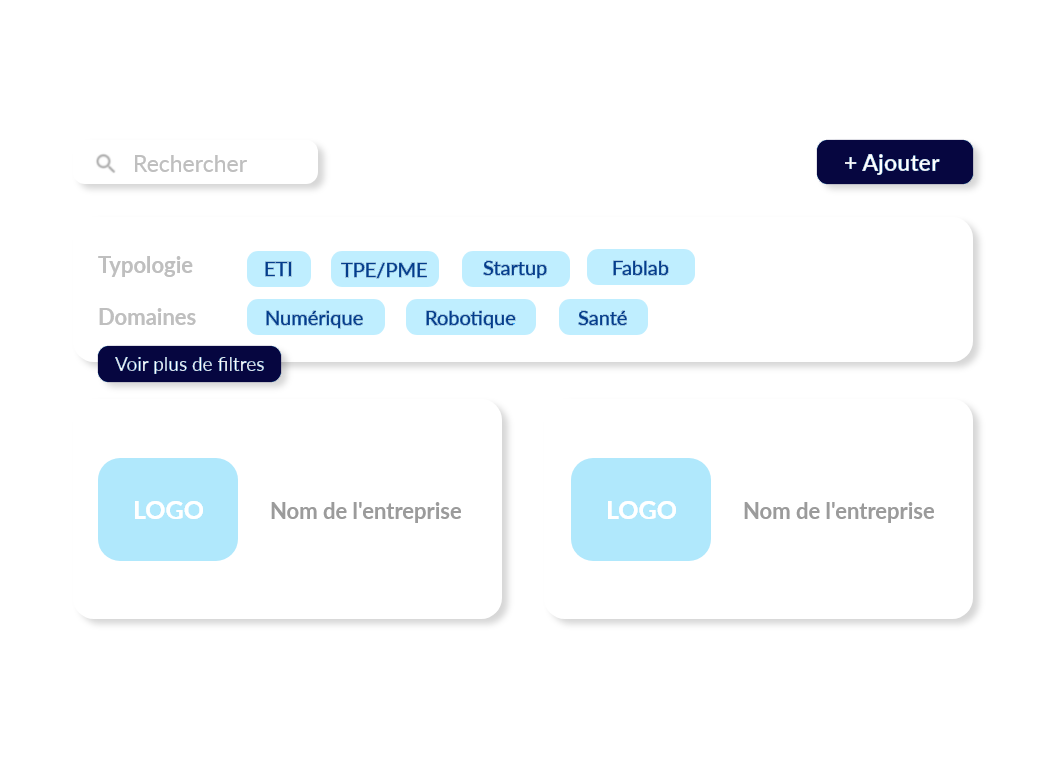Click the right card's Nom de l'entreprise

838,511
